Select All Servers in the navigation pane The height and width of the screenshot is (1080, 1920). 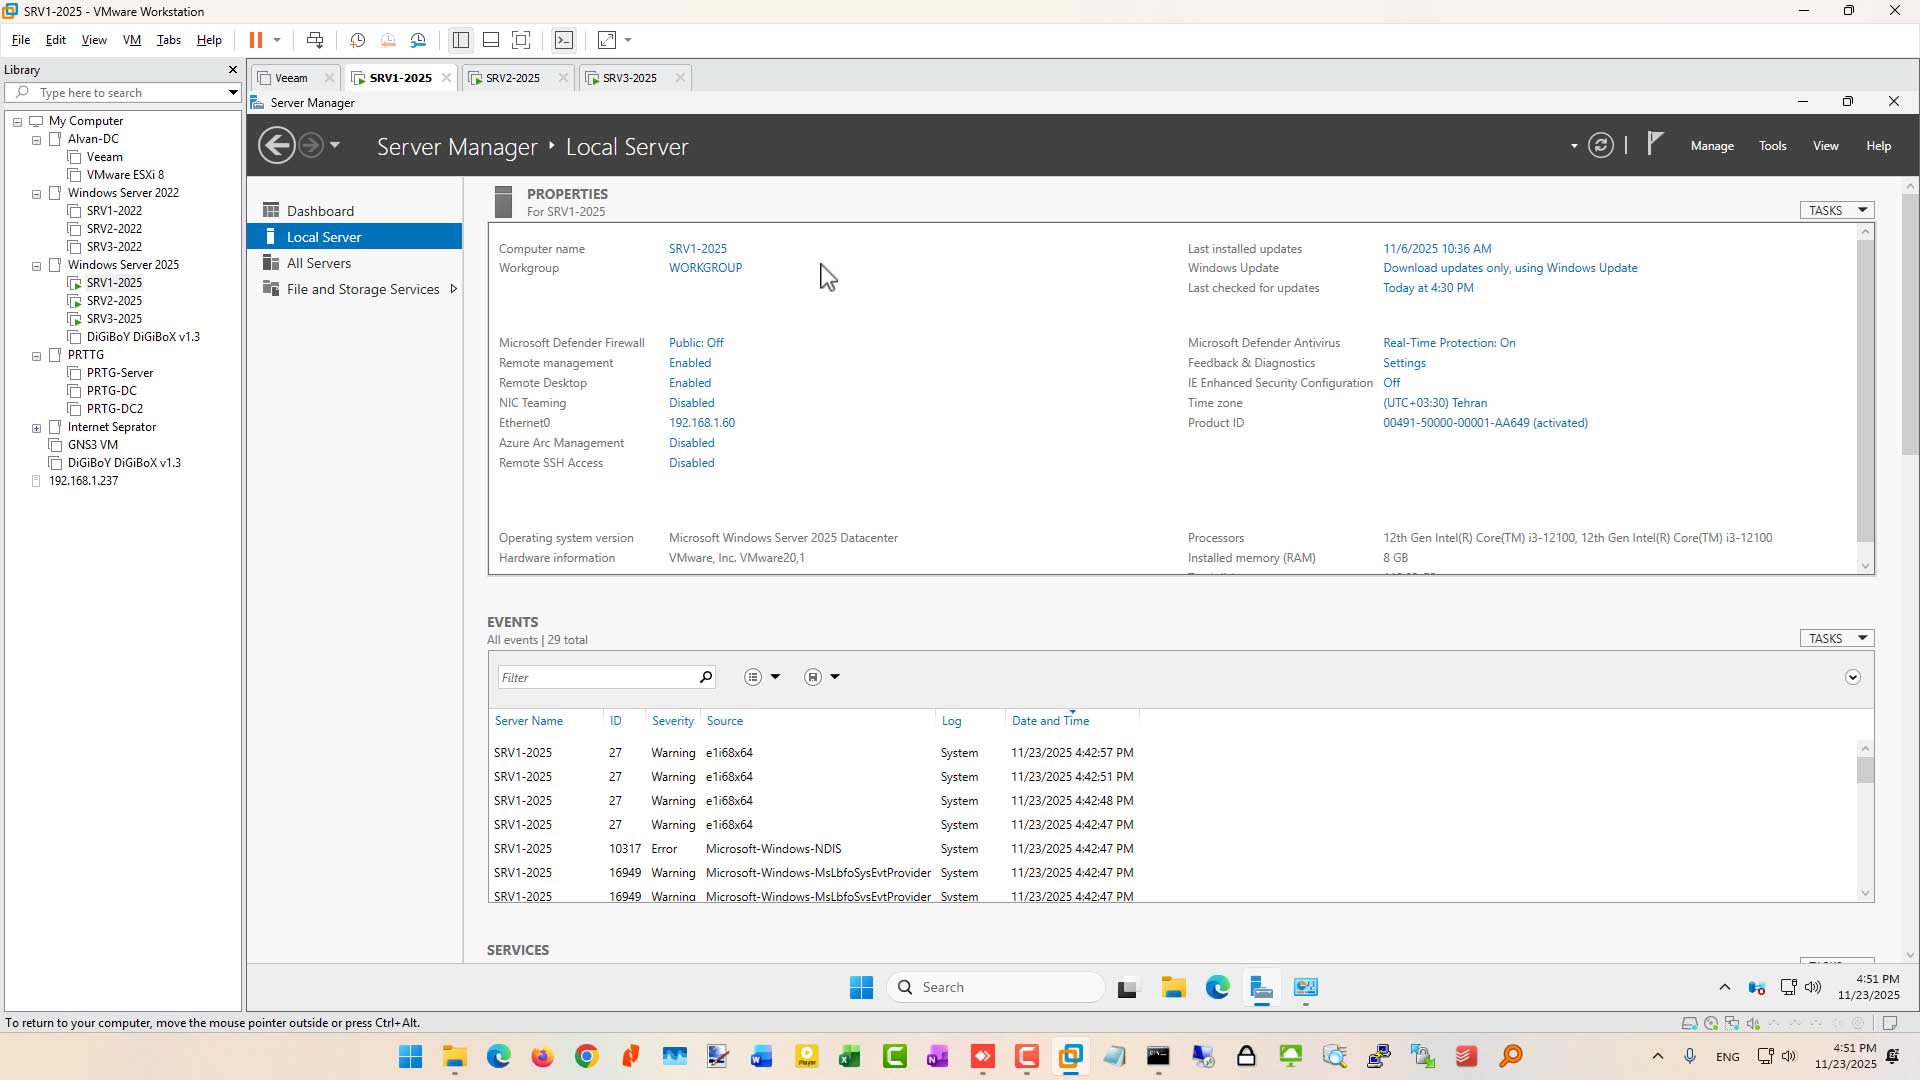pos(319,263)
